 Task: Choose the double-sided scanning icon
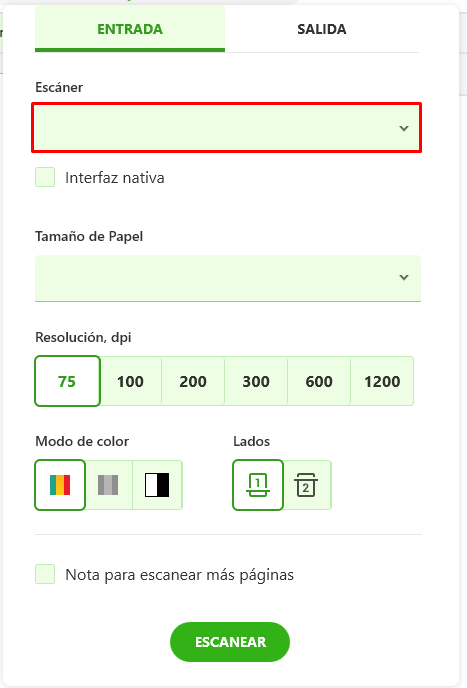(x=306, y=485)
